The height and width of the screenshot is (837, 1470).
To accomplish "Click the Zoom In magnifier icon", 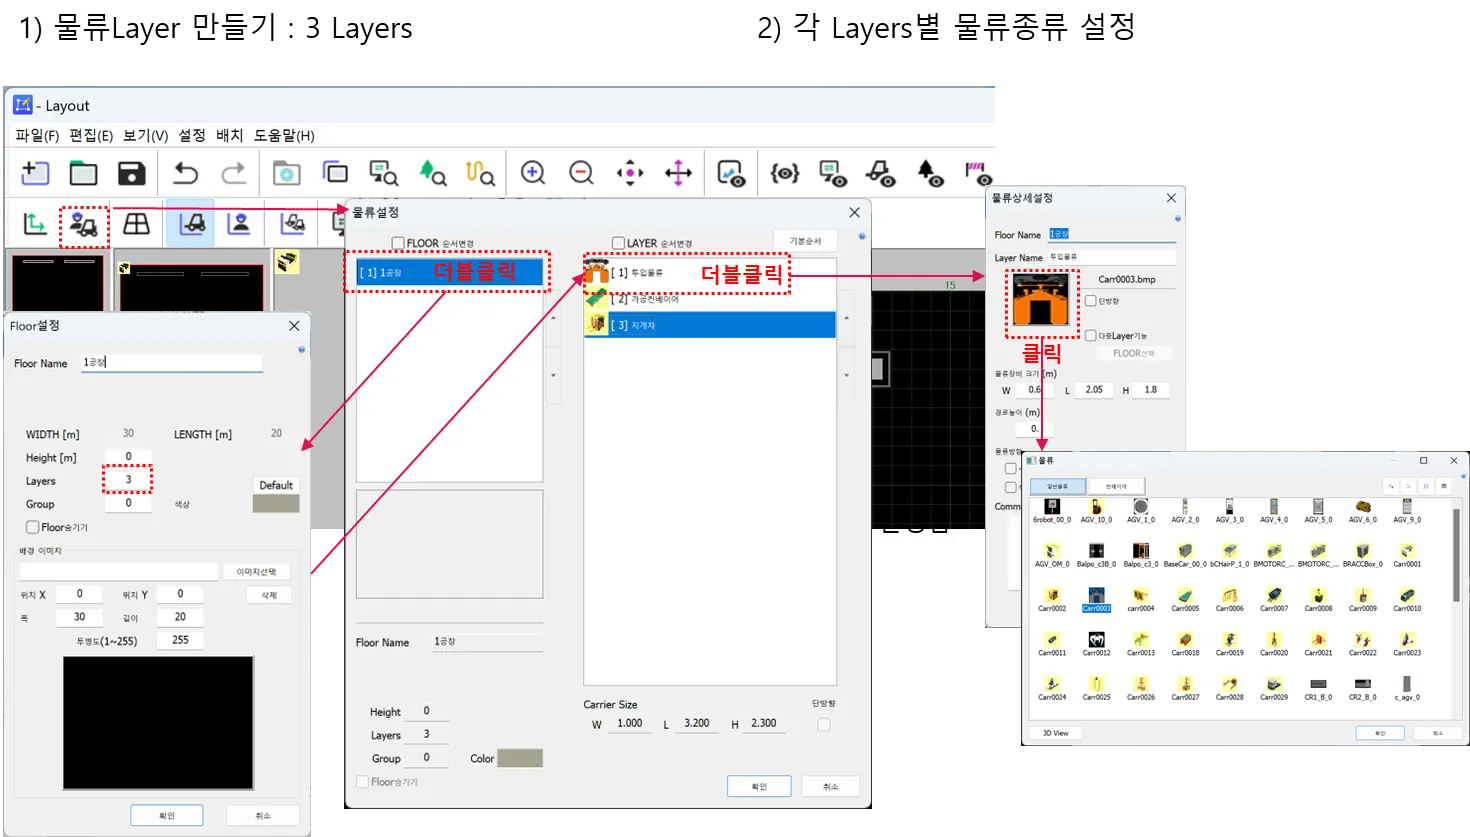I will coord(533,173).
